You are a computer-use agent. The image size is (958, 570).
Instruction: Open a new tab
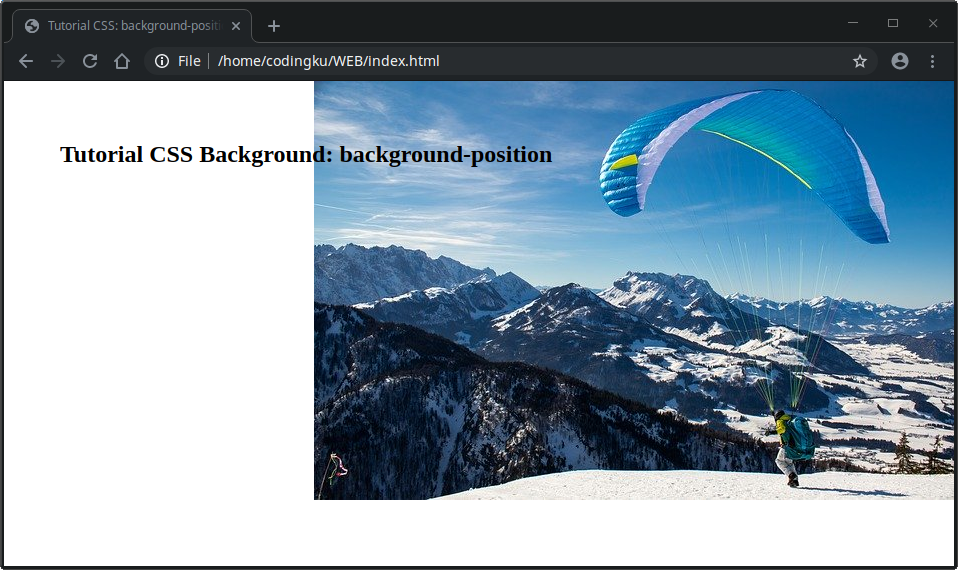click(274, 26)
